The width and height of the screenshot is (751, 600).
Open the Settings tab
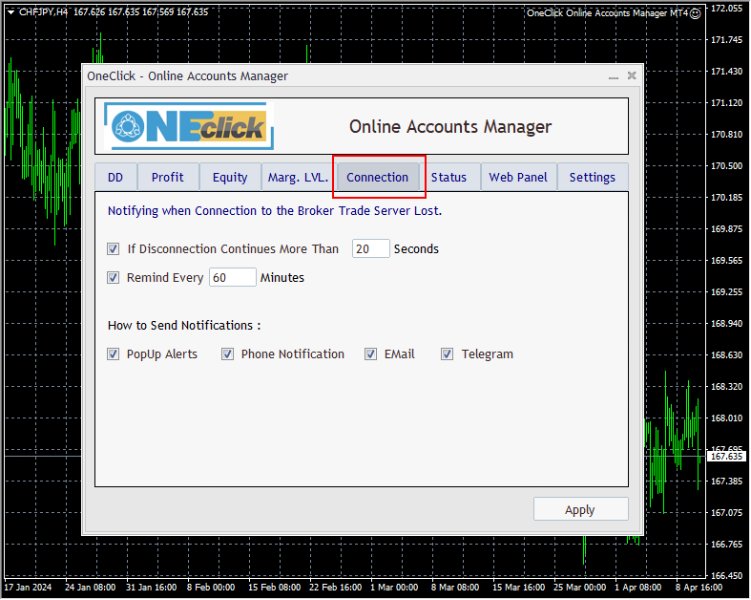pyautogui.click(x=592, y=177)
